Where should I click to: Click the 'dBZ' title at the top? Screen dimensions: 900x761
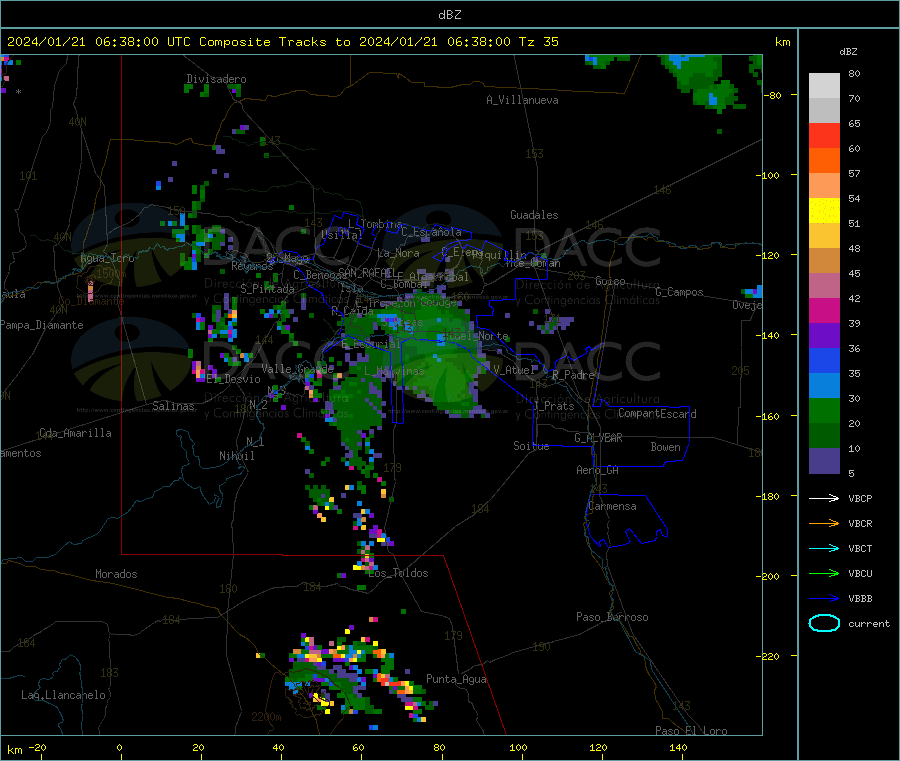[x=449, y=15]
